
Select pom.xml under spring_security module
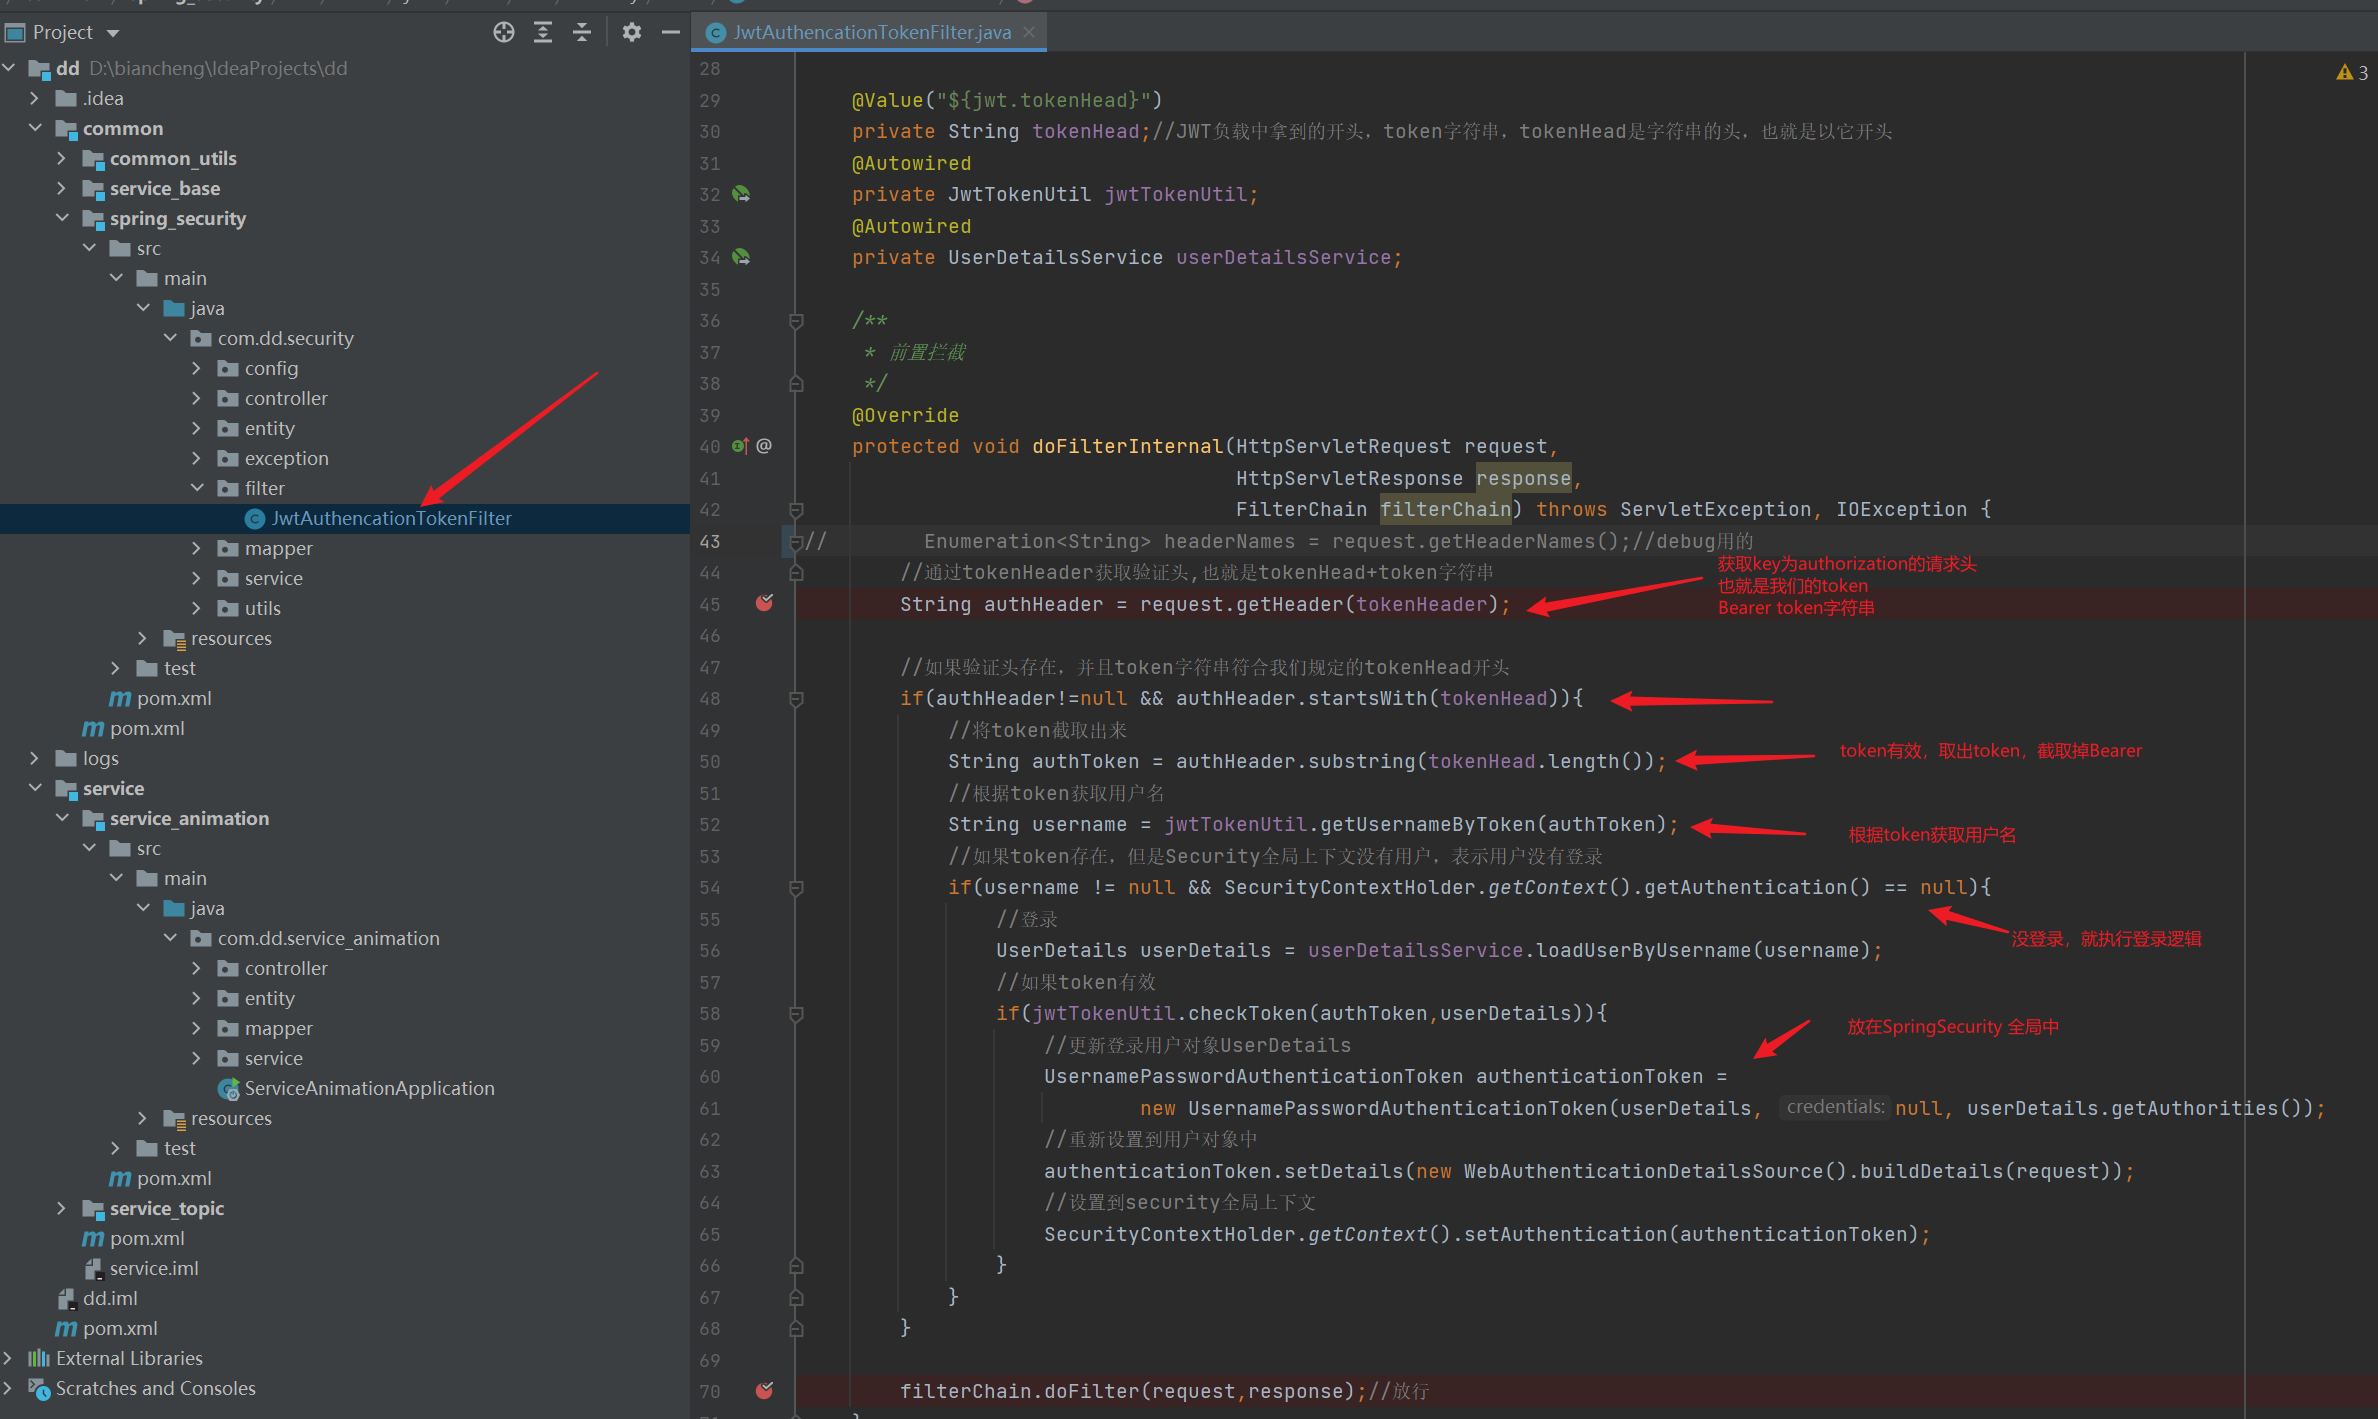pos(173,698)
